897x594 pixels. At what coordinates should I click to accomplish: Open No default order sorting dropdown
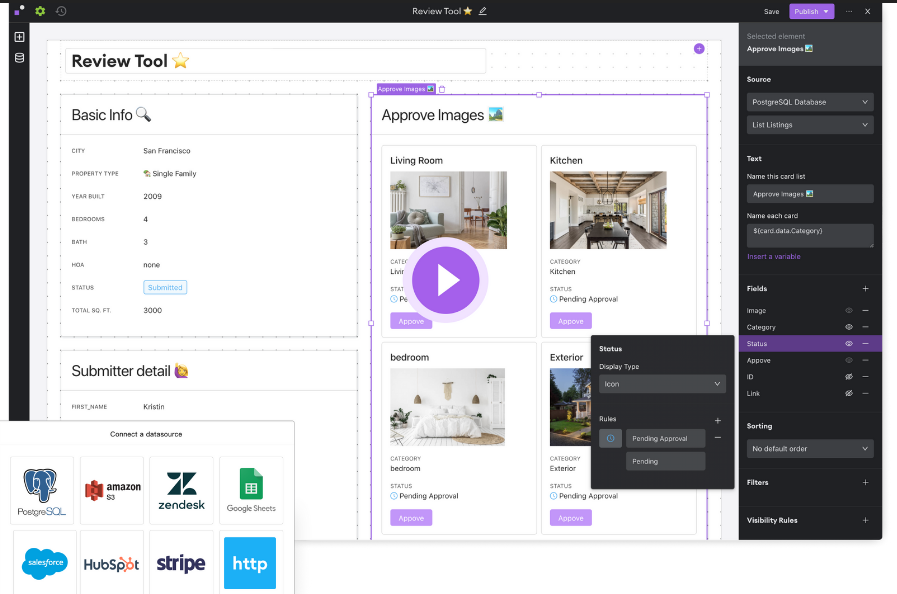pos(810,449)
